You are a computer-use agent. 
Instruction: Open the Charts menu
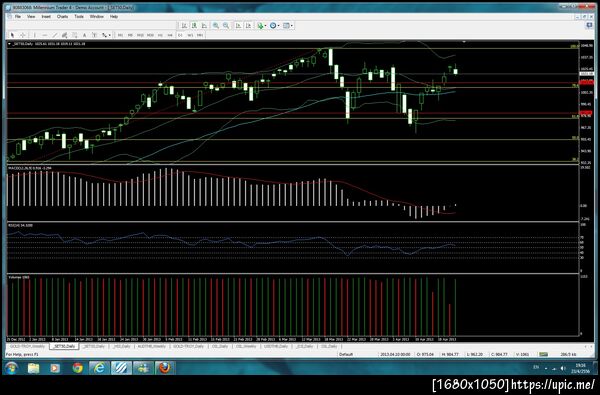tap(62, 17)
